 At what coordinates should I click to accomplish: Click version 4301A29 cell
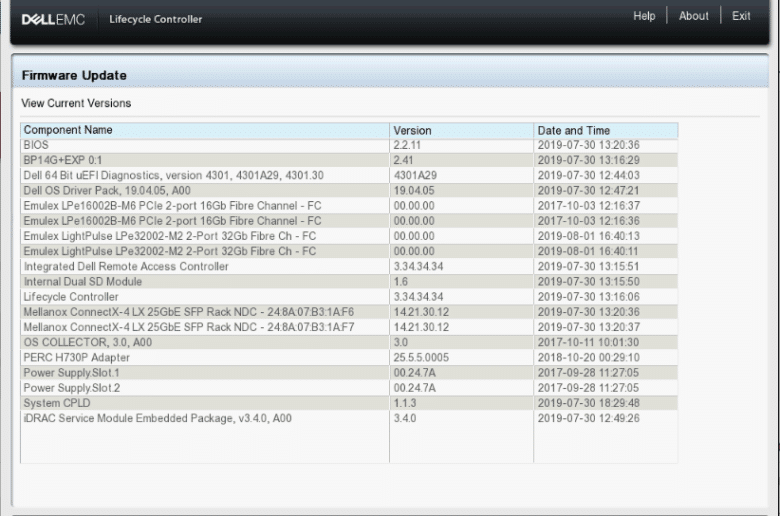coord(462,176)
